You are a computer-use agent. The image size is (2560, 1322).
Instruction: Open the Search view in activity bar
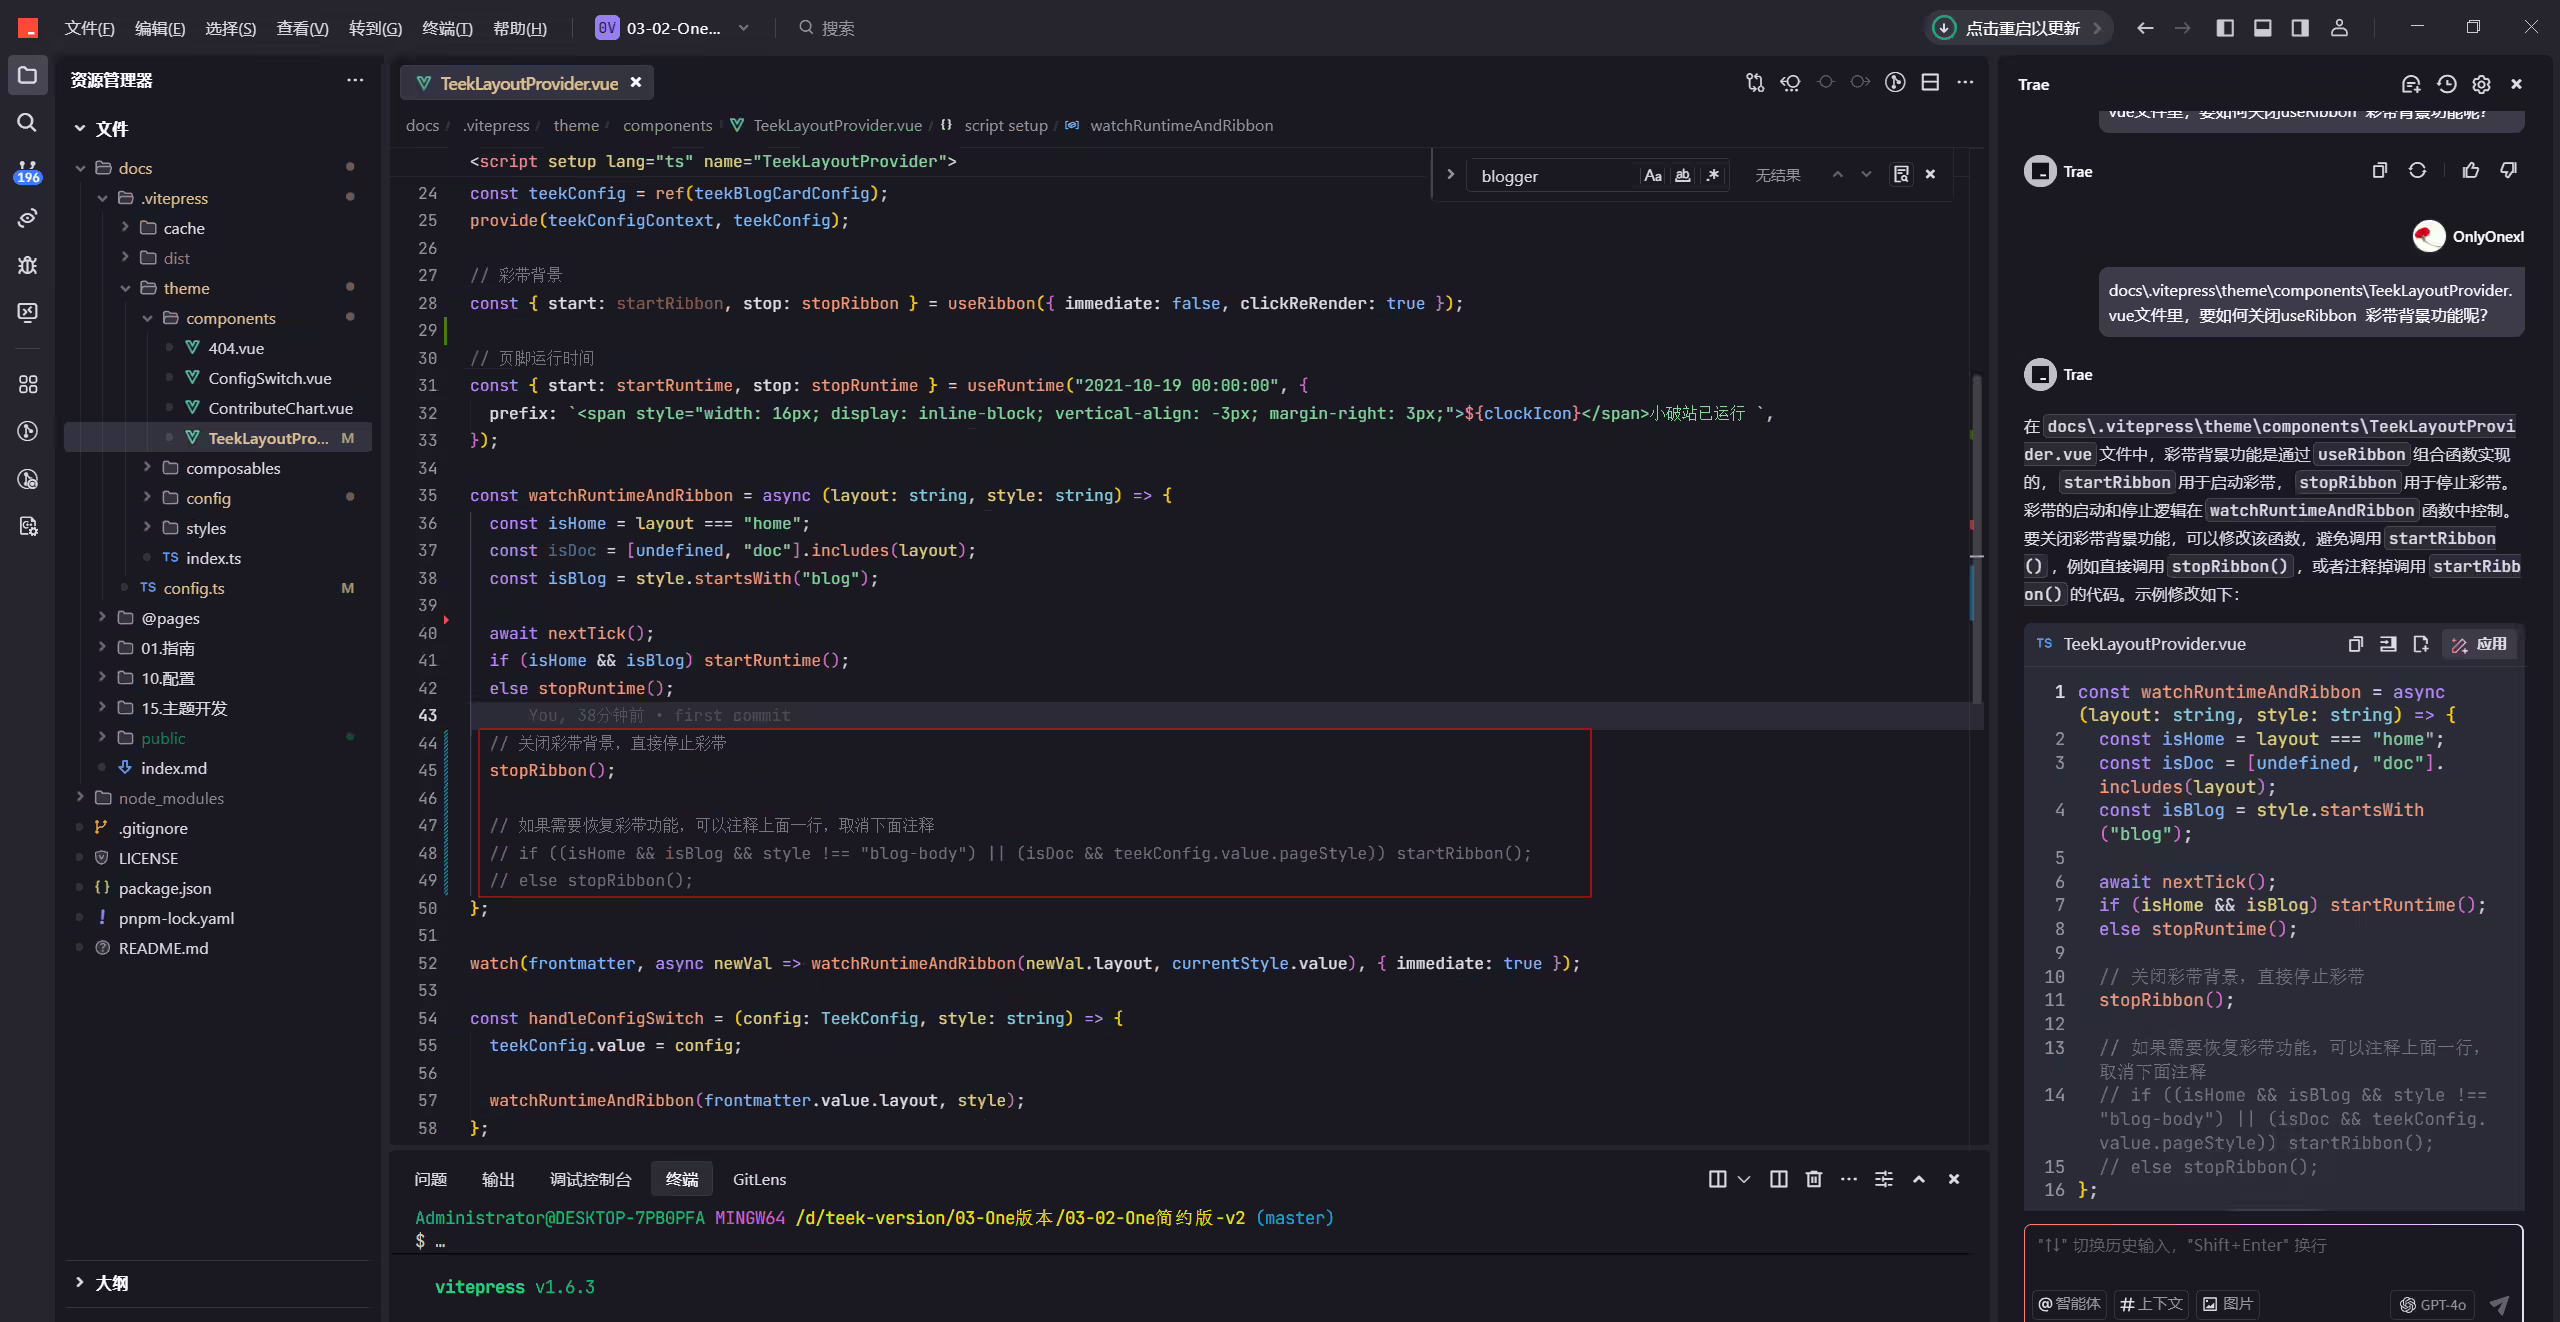click(x=27, y=122)
